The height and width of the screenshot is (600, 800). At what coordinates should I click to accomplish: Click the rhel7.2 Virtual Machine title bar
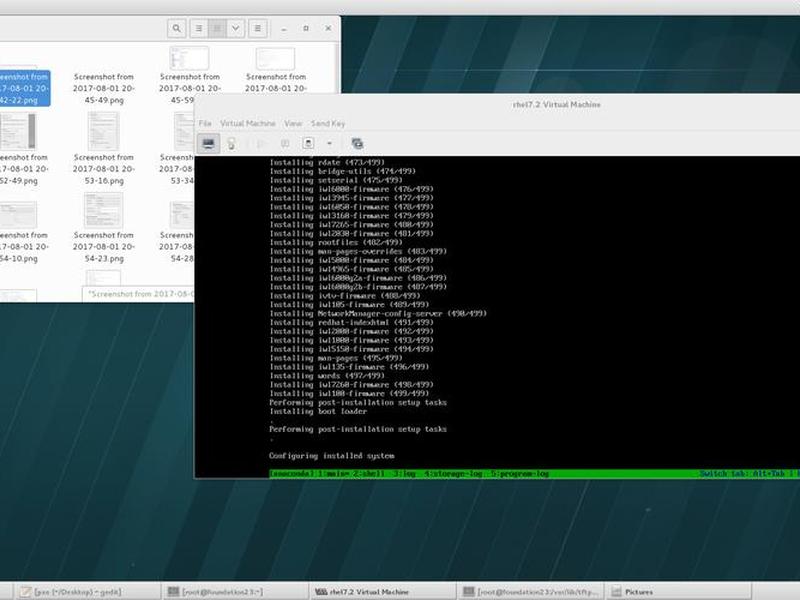(557, 105)
